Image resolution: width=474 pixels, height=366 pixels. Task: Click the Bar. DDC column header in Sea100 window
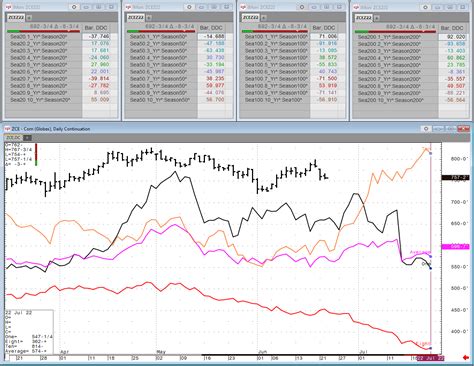324,28
